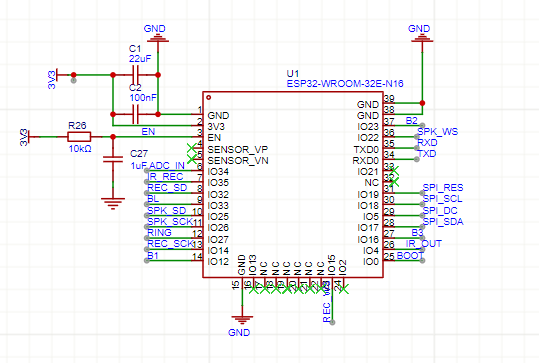Click the ADC_IN net label

coord(167,166)
